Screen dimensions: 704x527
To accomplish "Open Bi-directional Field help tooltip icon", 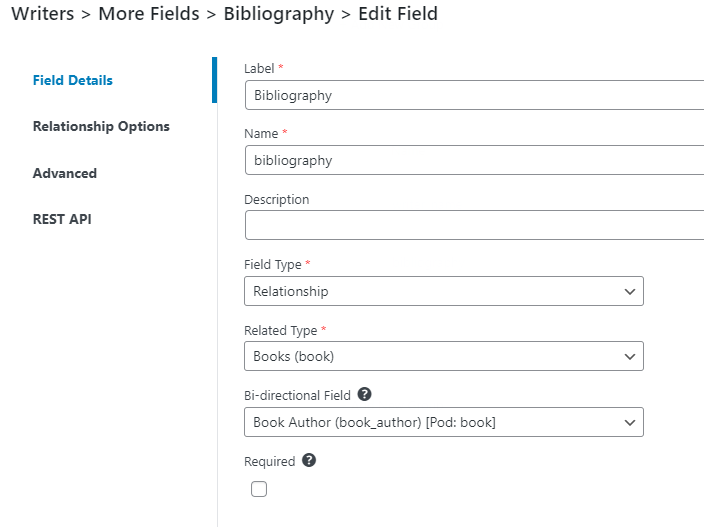I will coord(364,394).
